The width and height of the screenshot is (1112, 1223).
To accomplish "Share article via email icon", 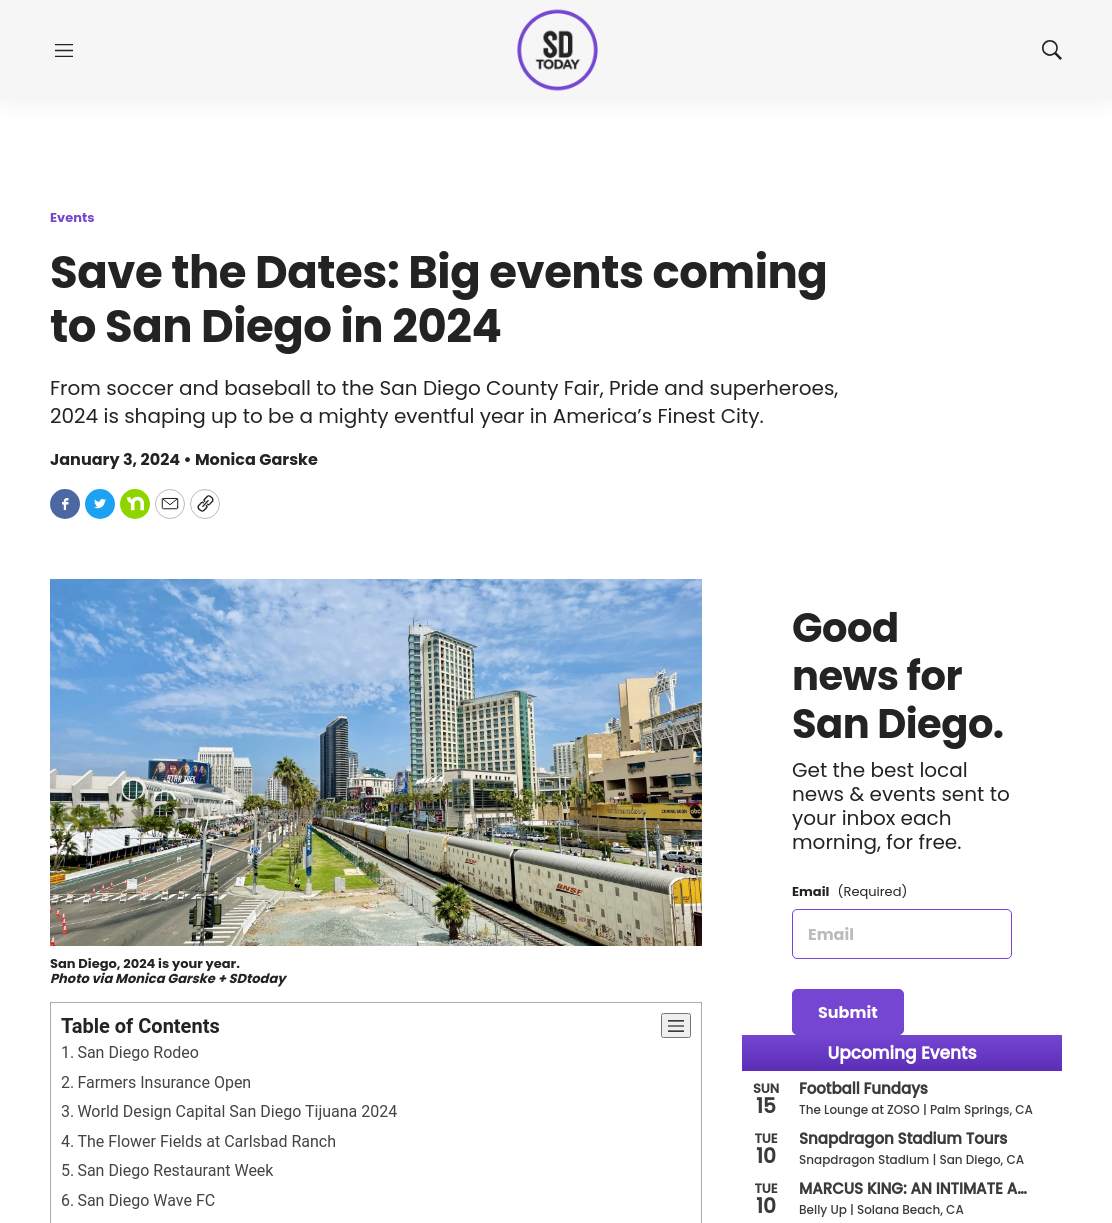I will pyautogui.click(x=170, y=504).
